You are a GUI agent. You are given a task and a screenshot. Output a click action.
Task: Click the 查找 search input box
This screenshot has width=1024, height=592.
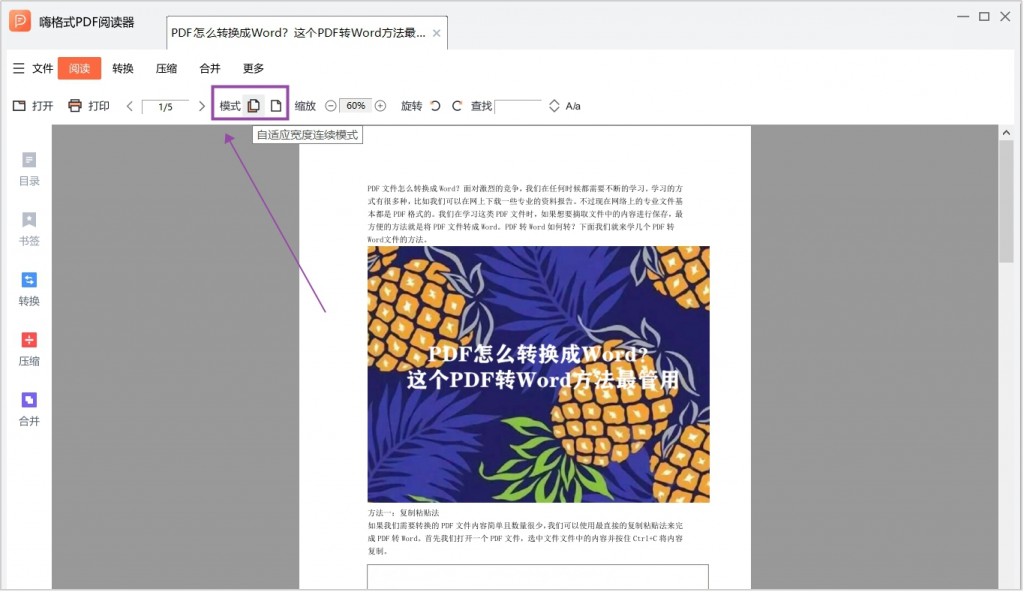518,107
